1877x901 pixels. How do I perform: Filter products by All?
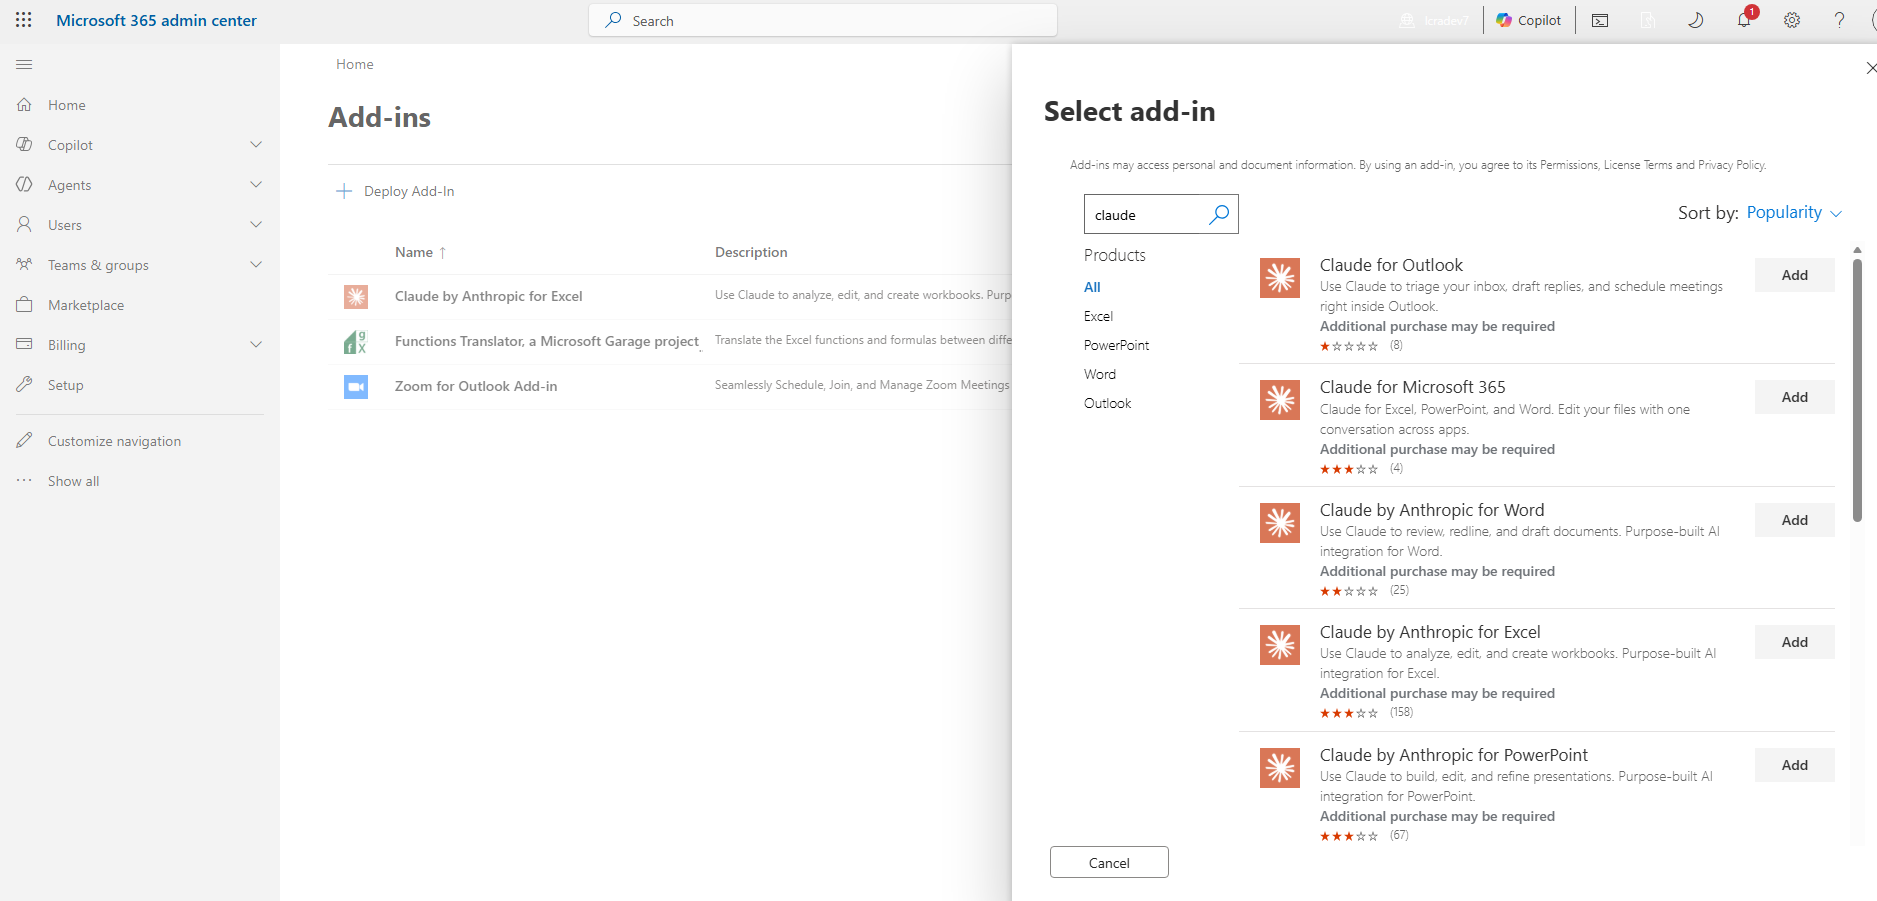coord(1092,287)
